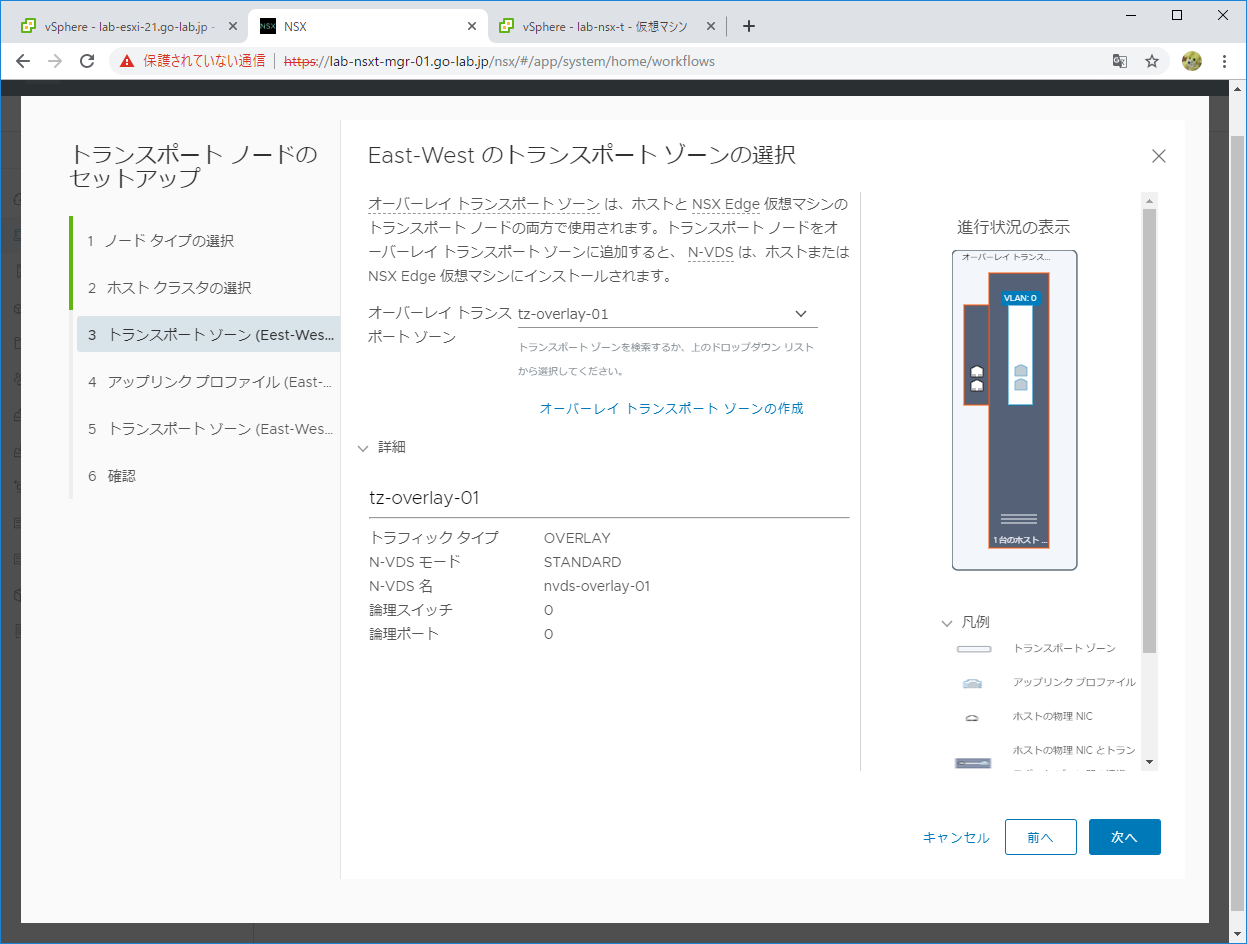Viewport: 1247px width, 944px height.
Task: Select step 3 トランスポート ゾーン
Action: (208, 335)
